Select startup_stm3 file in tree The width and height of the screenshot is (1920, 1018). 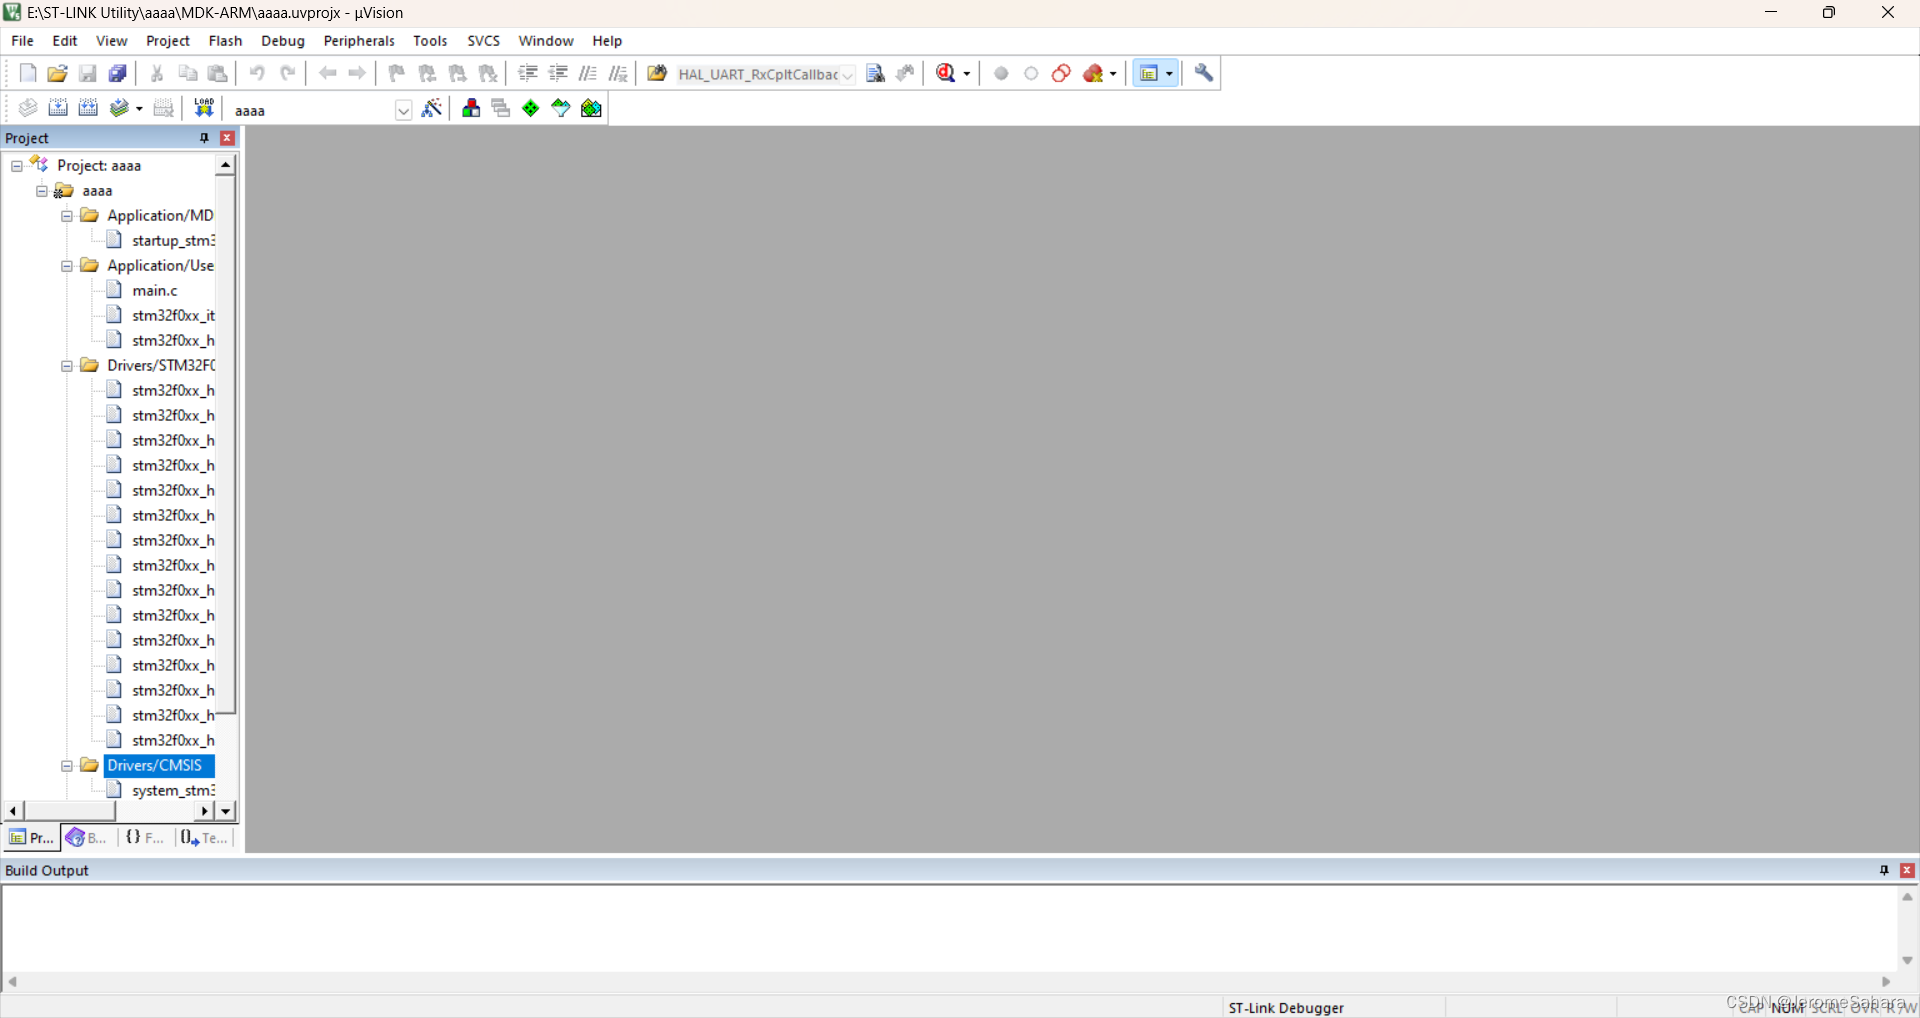click(x=173, y=241)
